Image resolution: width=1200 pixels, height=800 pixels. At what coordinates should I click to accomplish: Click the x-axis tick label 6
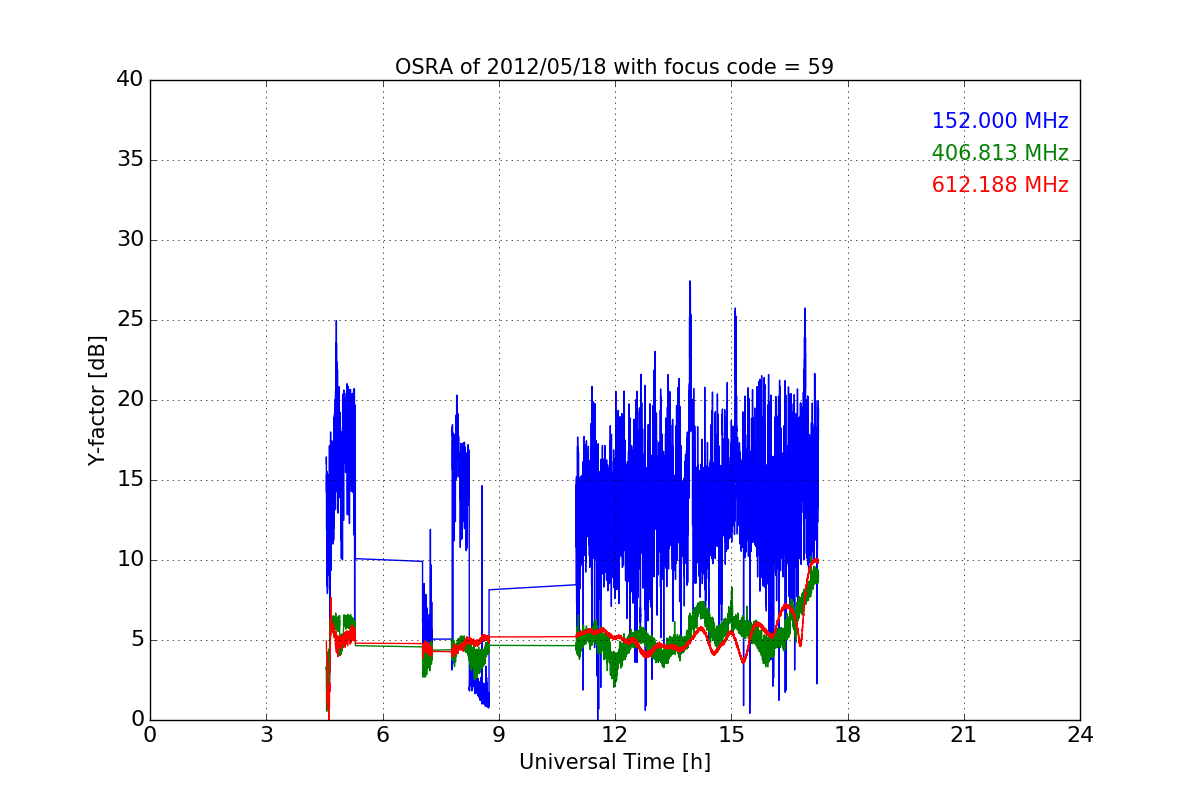click(x=382, y=735)
